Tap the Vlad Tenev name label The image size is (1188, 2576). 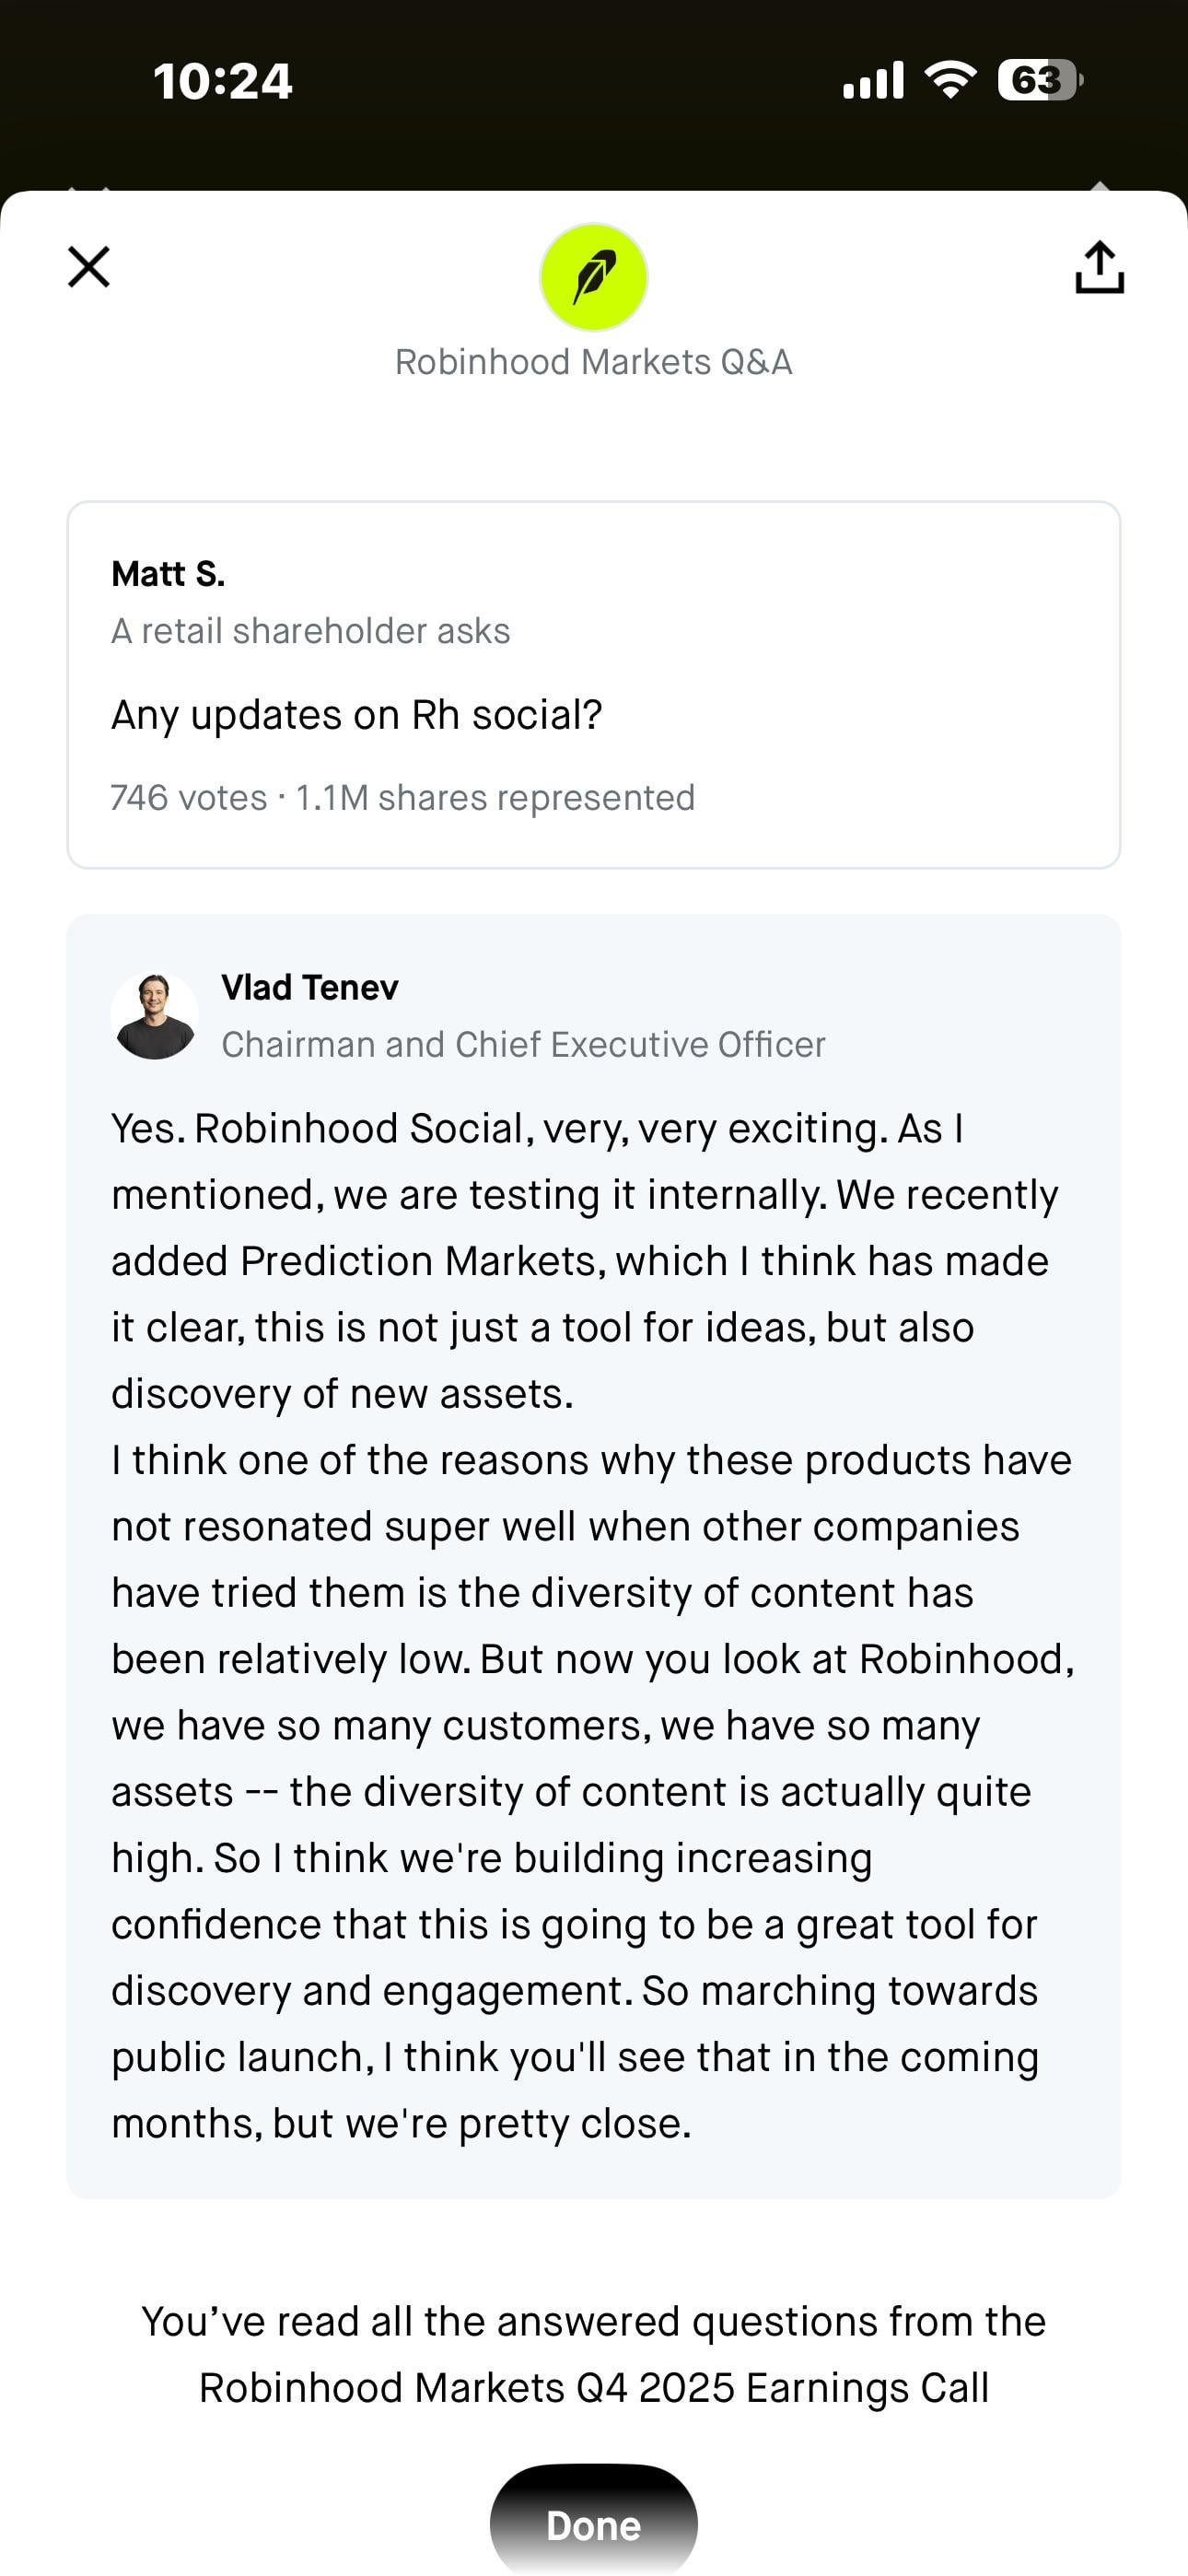tap(310, 988)
